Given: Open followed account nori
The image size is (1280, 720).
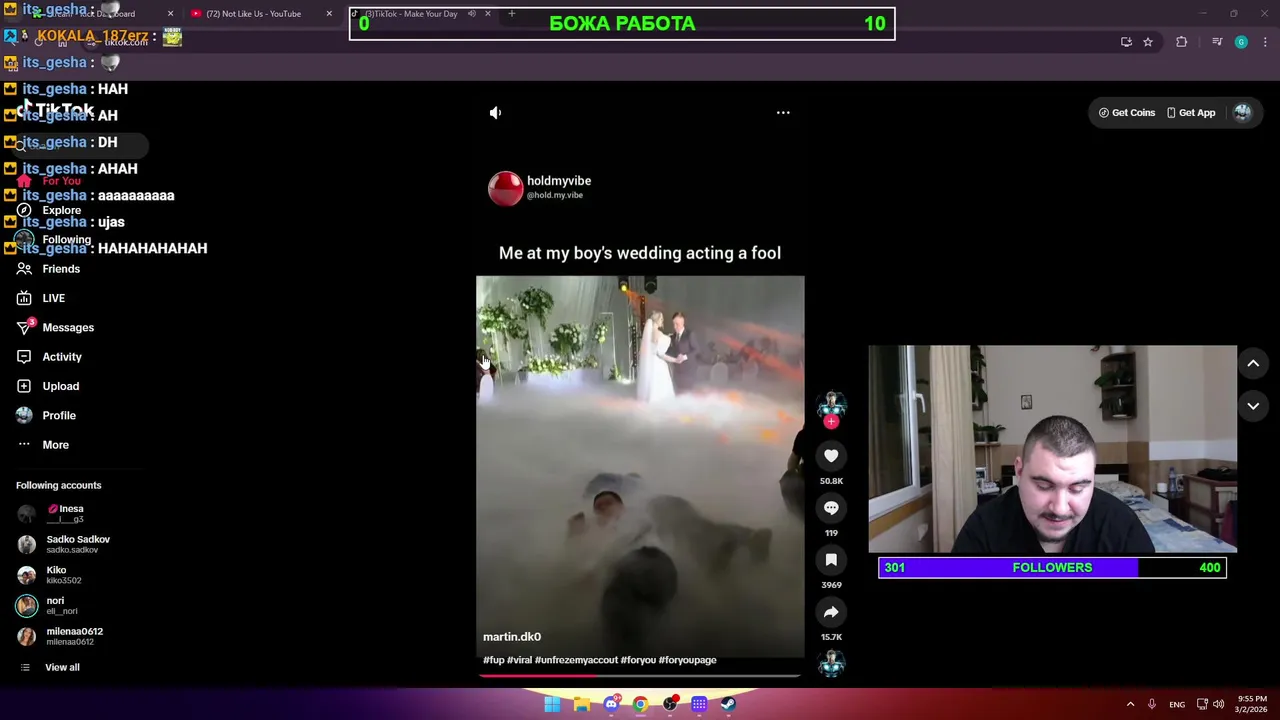Looking at the screenshot, I should (x=47, y=605).
